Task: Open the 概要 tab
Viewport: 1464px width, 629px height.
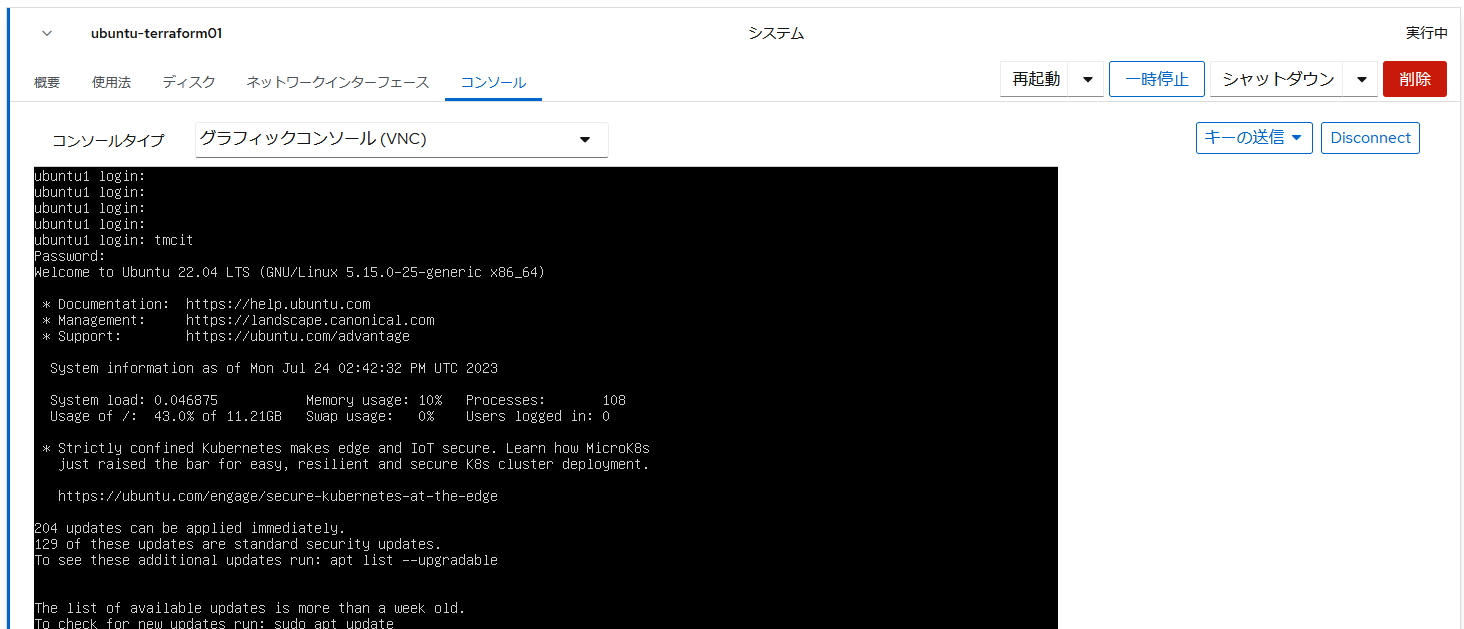Action: 47,82
